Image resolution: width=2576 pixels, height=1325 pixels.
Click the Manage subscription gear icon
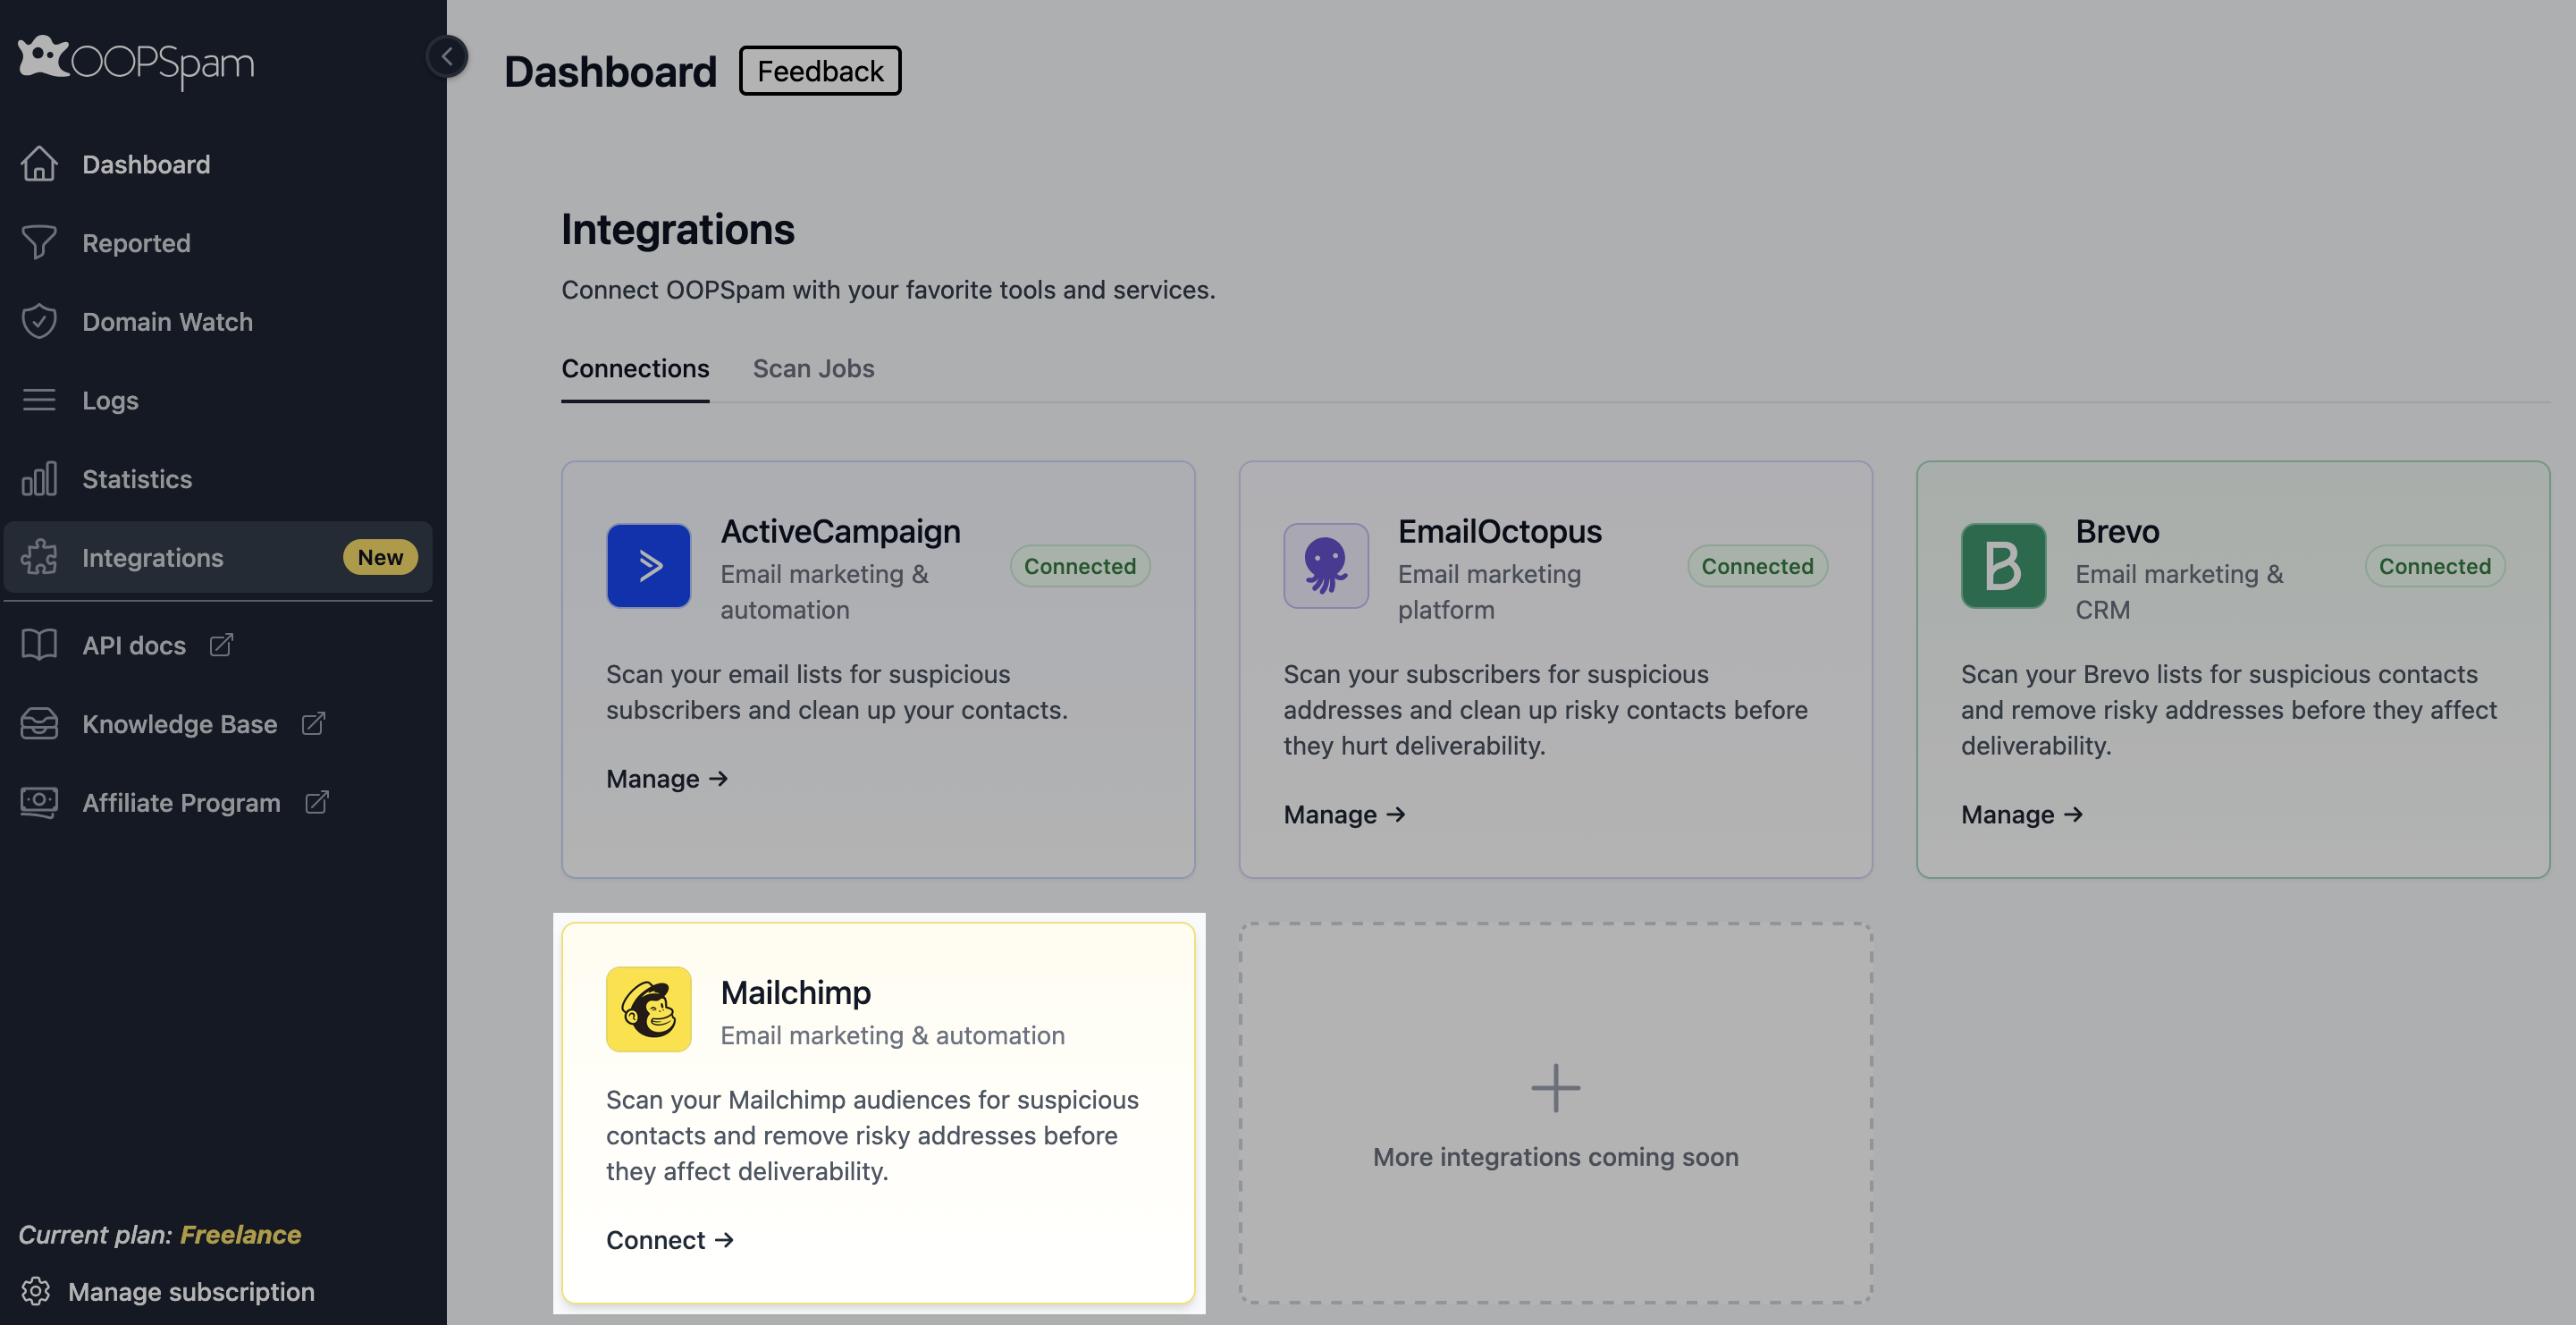click(36, 1291)
